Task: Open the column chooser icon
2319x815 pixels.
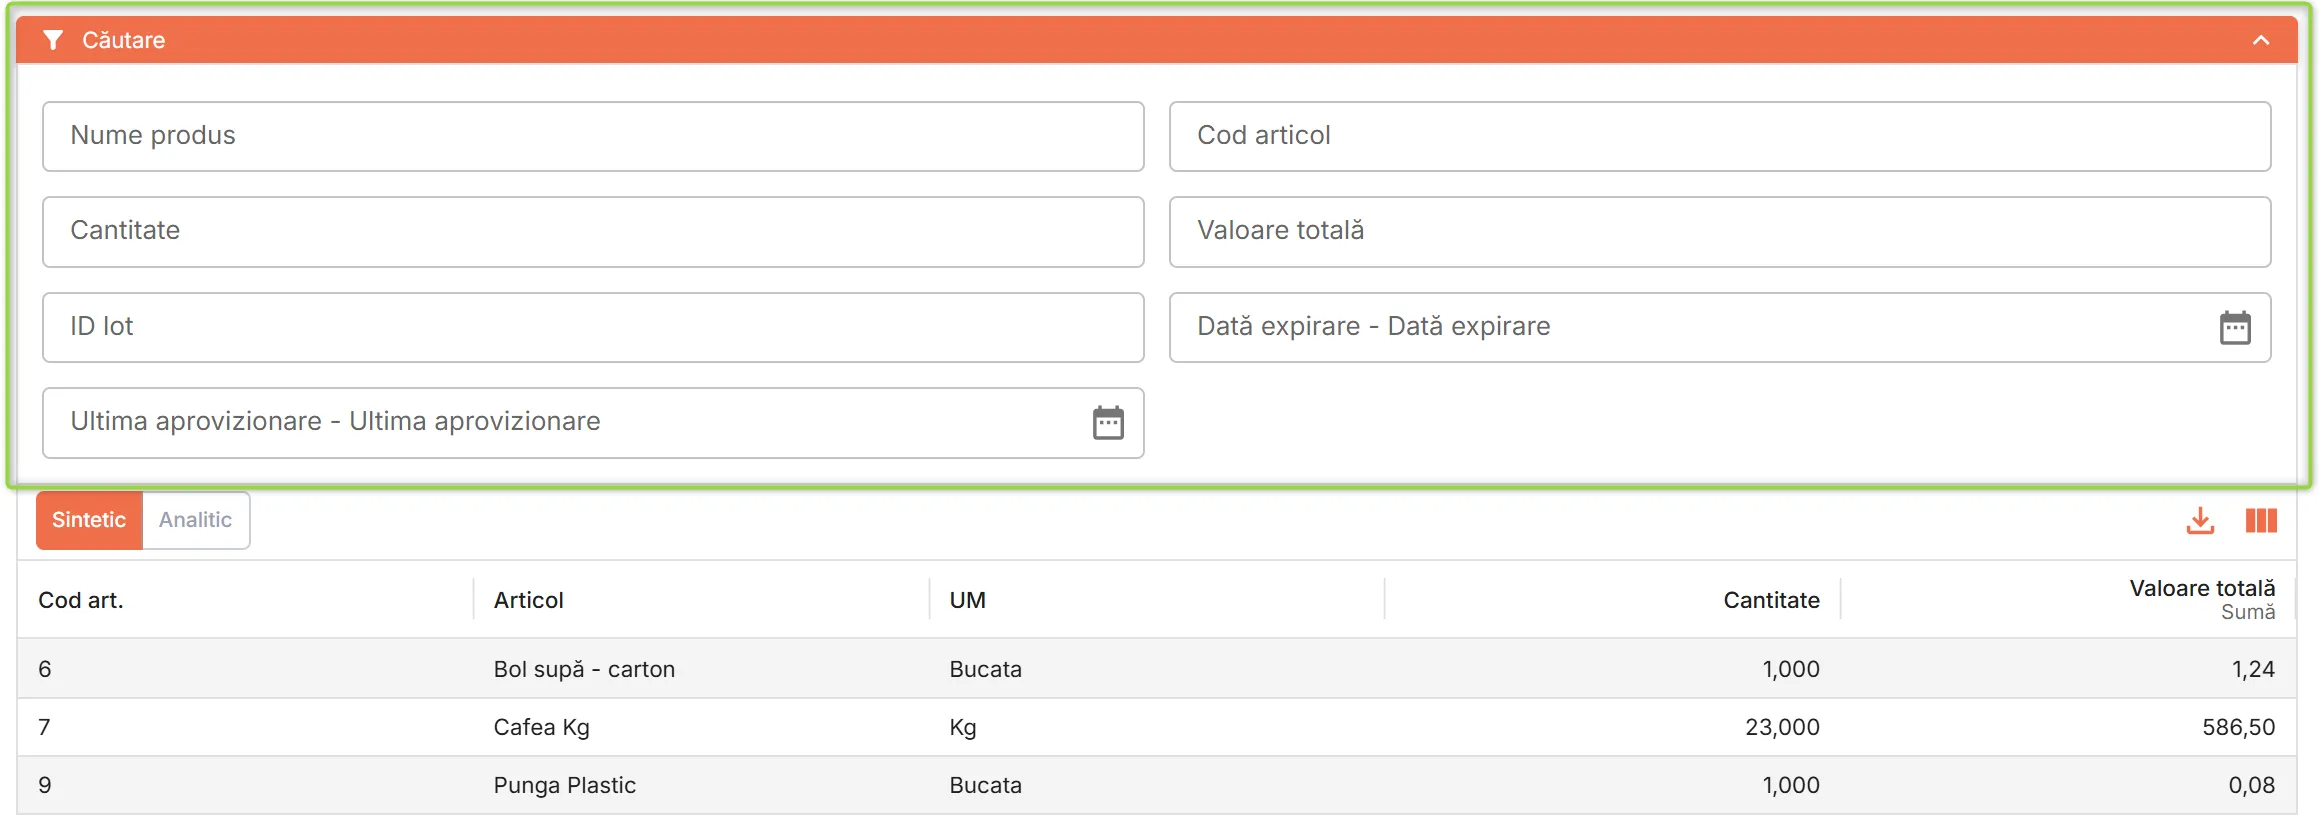Action: [x=2261, y=520]
